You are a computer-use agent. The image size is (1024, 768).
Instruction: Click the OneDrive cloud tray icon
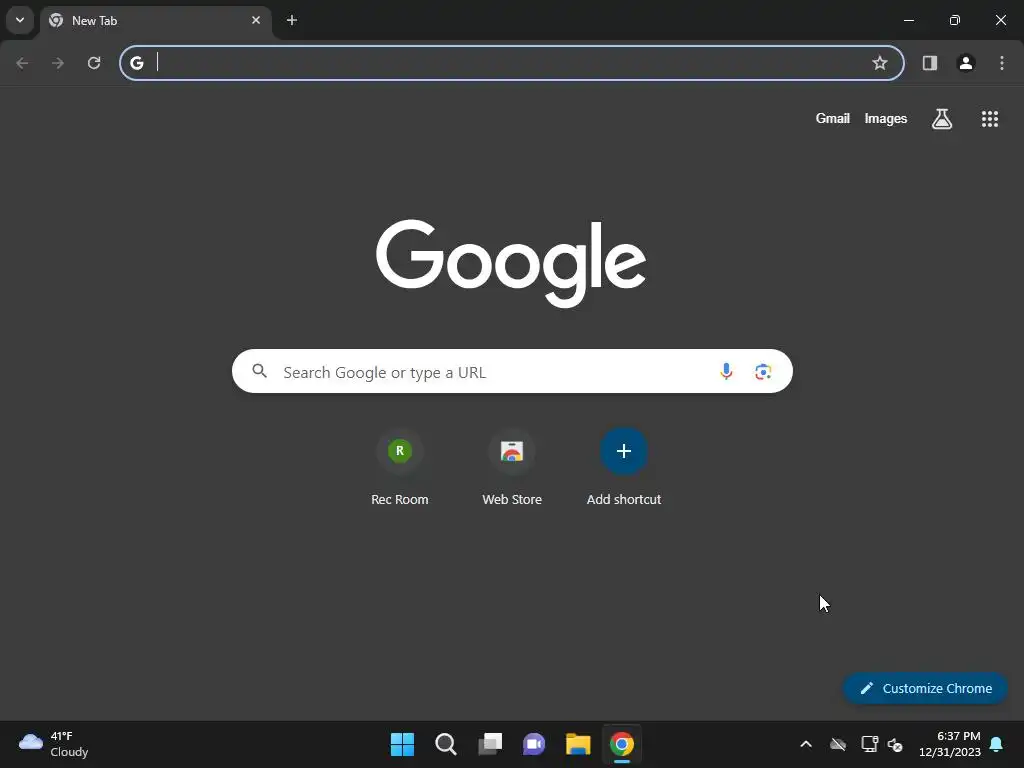(x=838, y=744)
